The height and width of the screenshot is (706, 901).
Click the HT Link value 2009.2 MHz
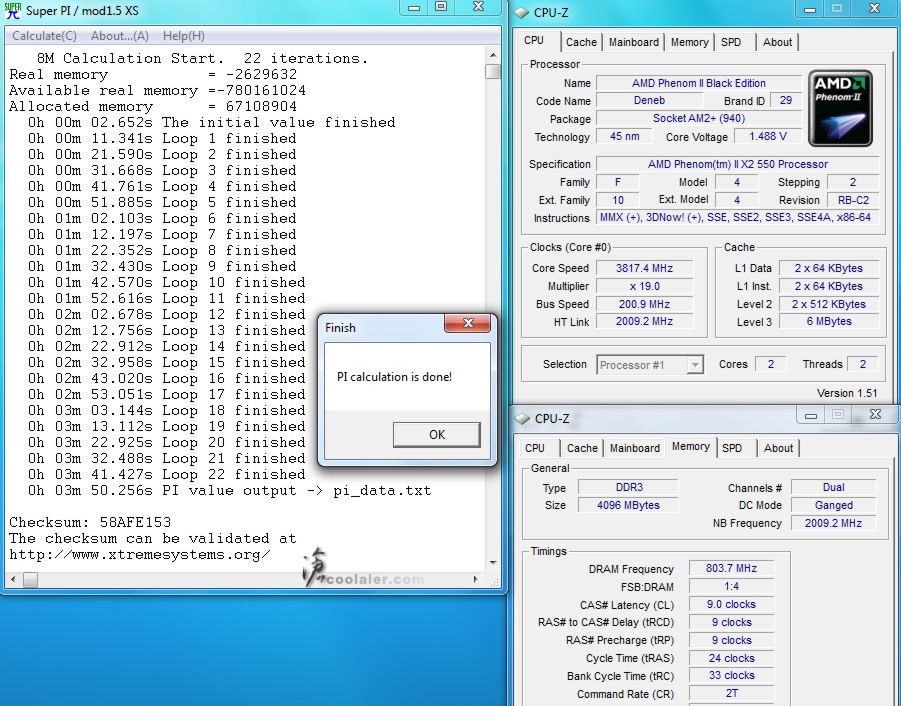tap(644, 321)
